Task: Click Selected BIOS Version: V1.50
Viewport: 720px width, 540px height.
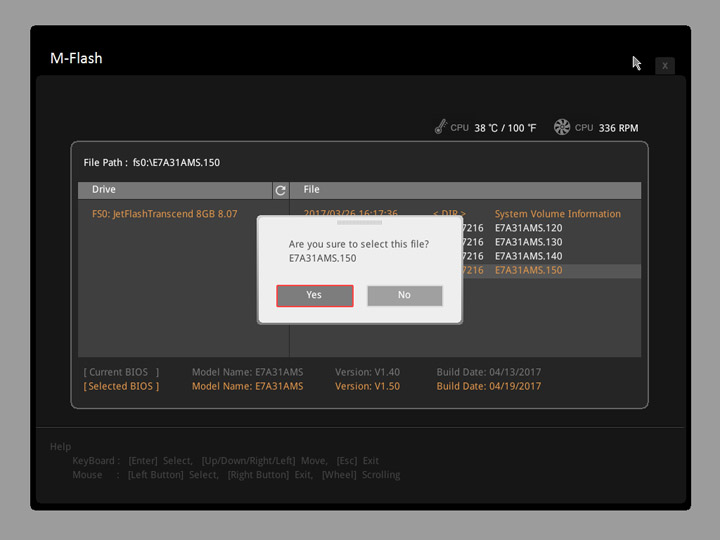Action: click(x=367, y=386)
